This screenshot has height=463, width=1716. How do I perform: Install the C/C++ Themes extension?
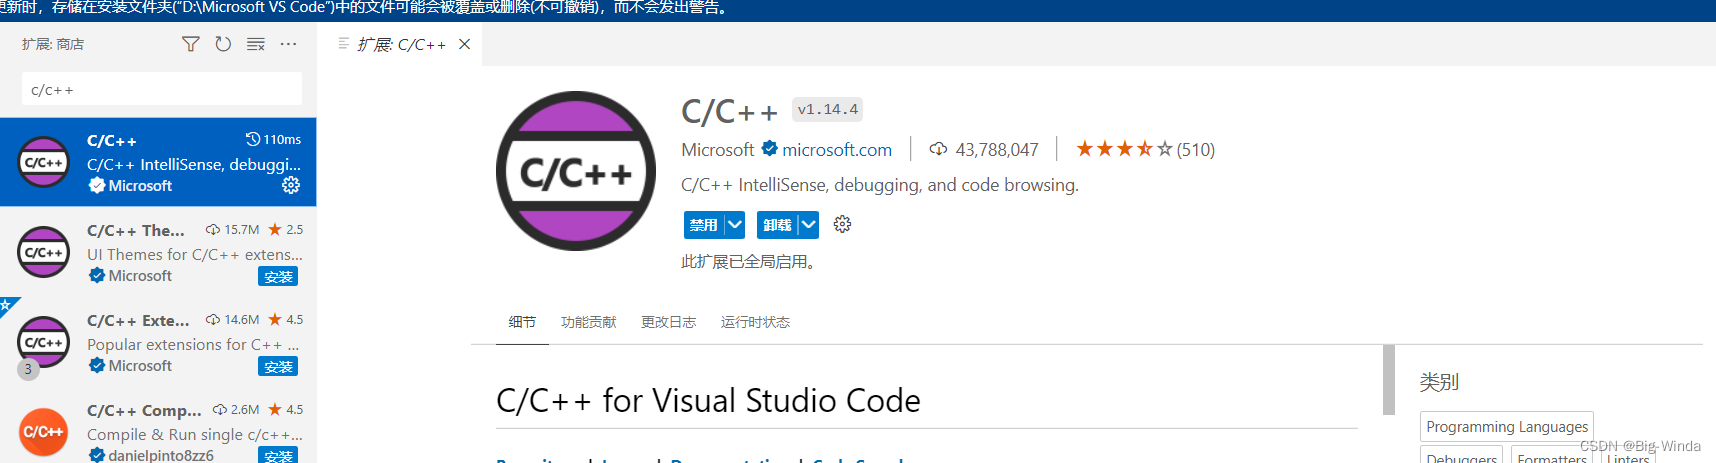point(278,277)
